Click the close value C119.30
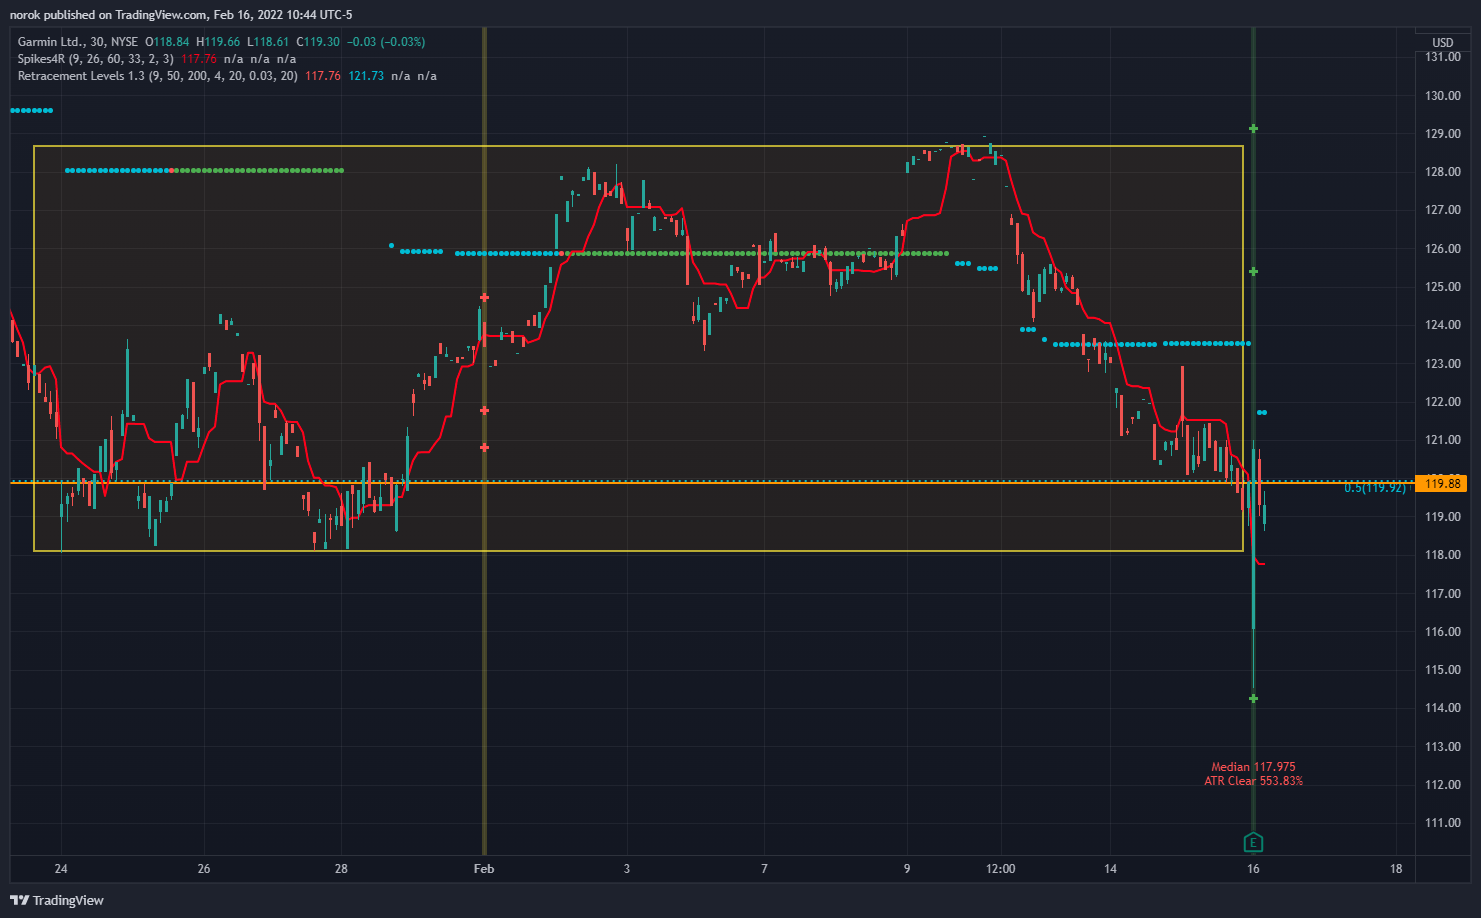Viewport: 1481px width, 918px height. [x=318, y=42]
